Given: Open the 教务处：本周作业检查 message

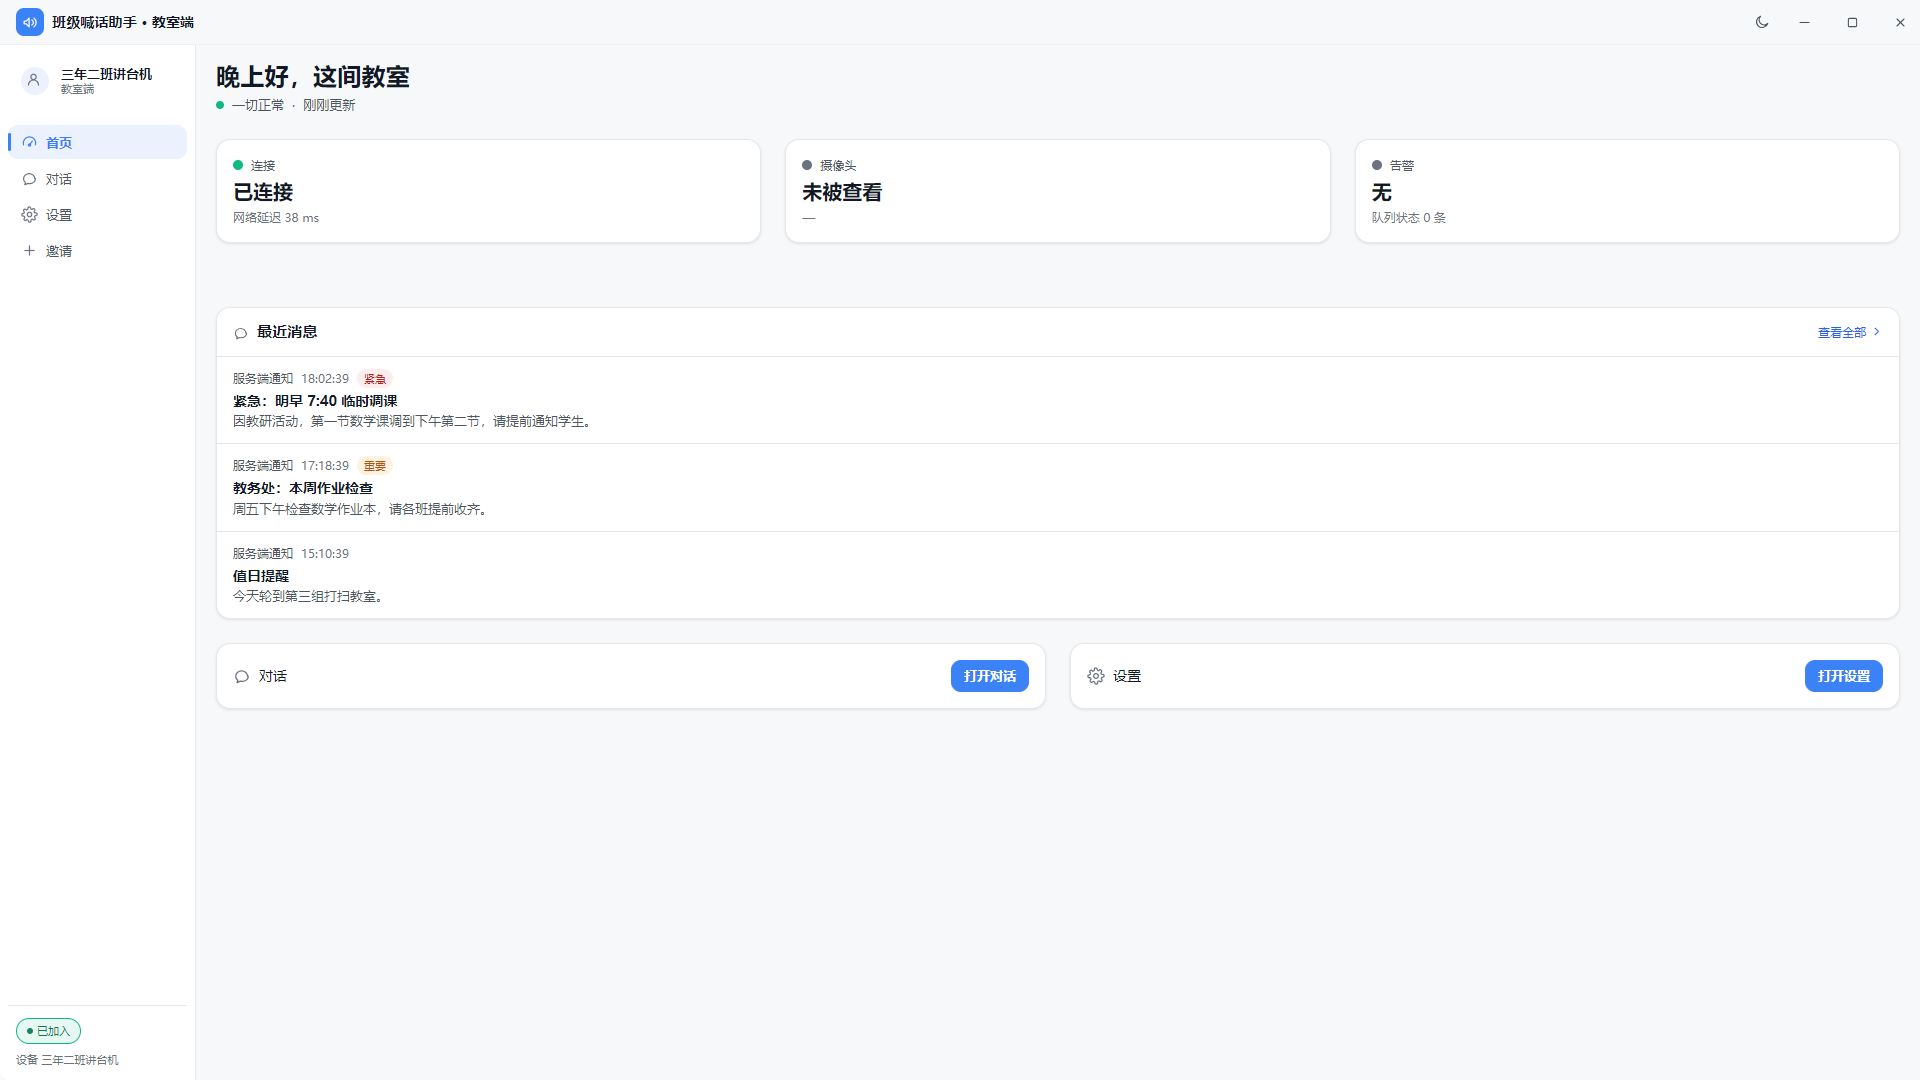Looking at the screenshot, I should [x=1058, y=488].
